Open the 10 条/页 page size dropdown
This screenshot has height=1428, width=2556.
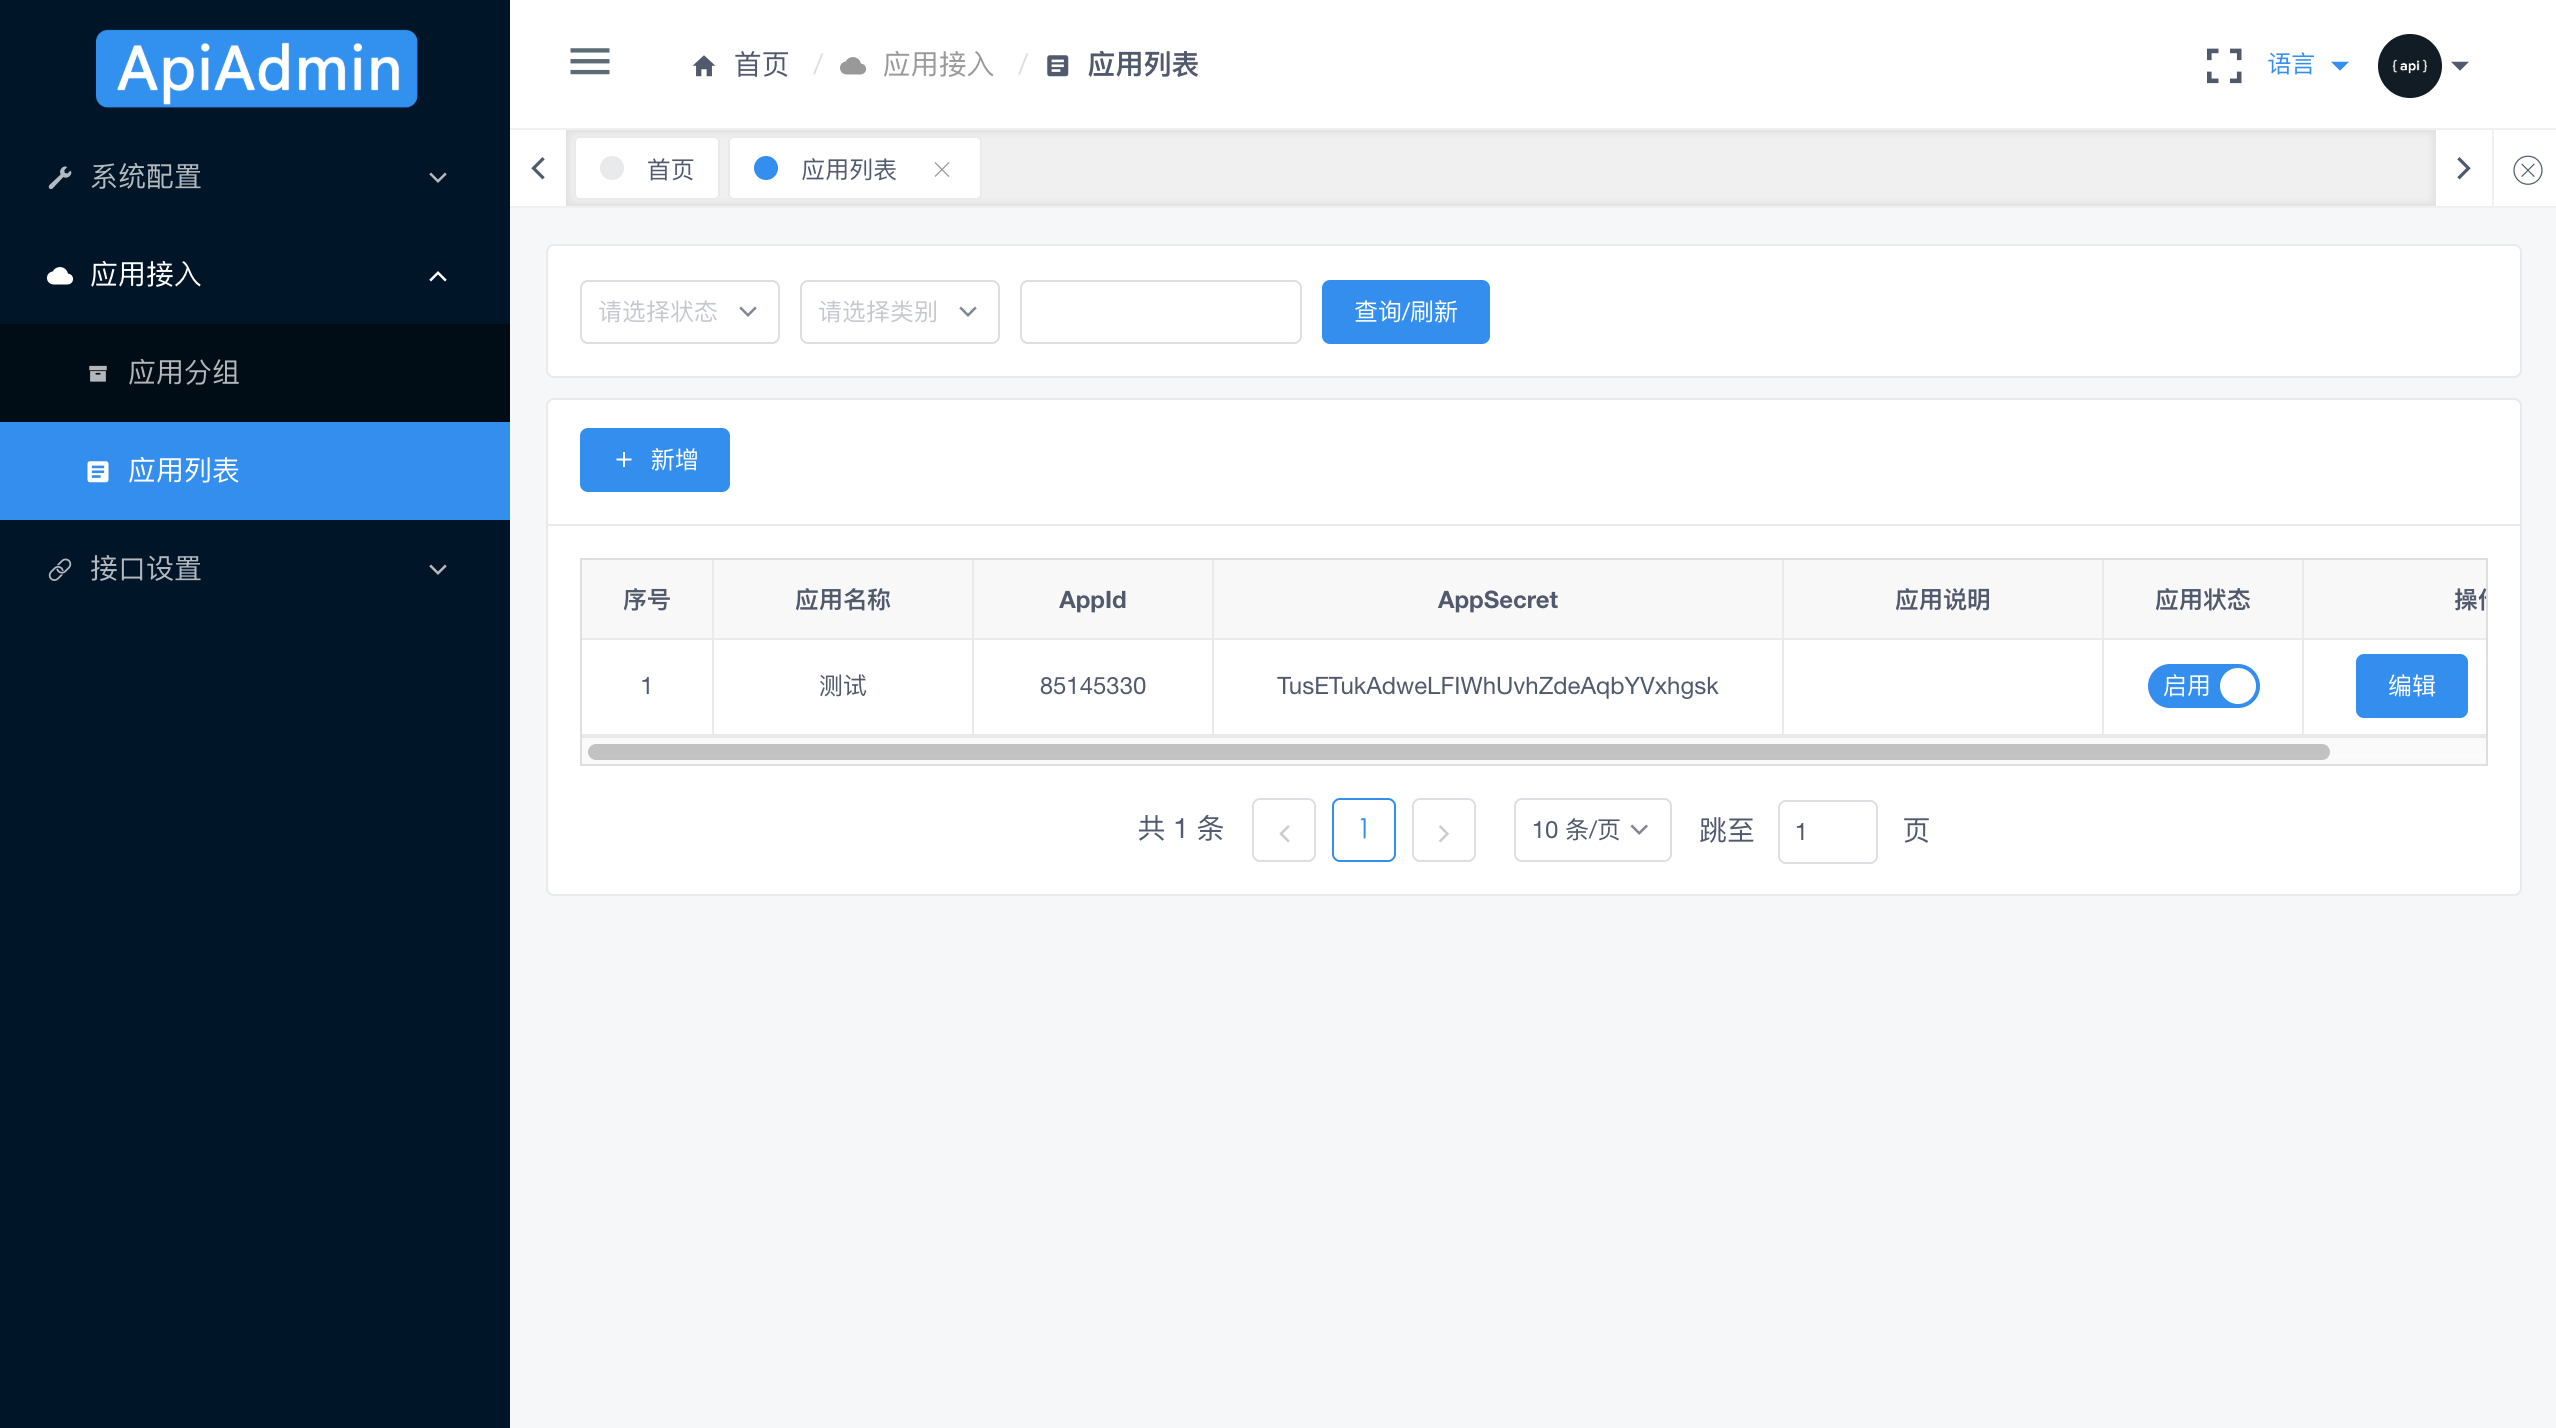point(1592,830)
